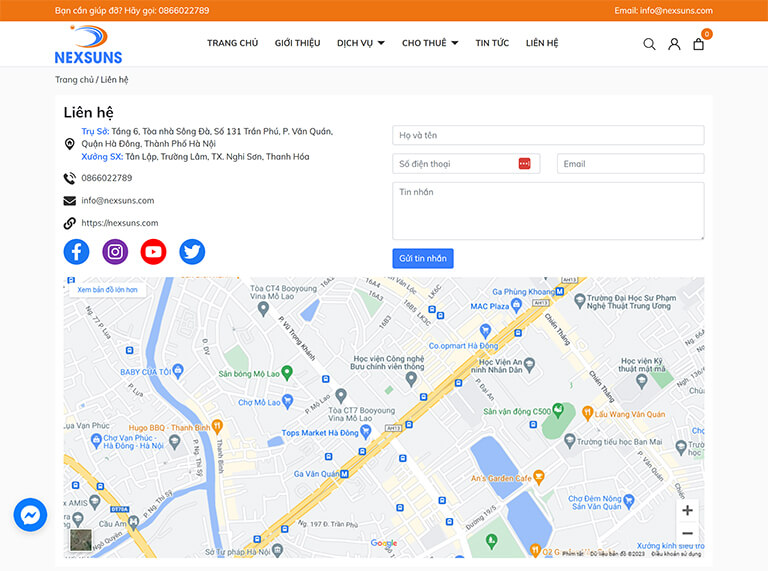Viewport: 768px width, 571px height.
Task: Click Trang chủ breadcrumb link
Action: (74, 79)
